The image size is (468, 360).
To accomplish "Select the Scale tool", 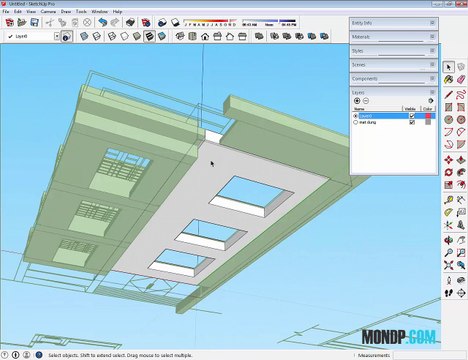I will point(449,185).
